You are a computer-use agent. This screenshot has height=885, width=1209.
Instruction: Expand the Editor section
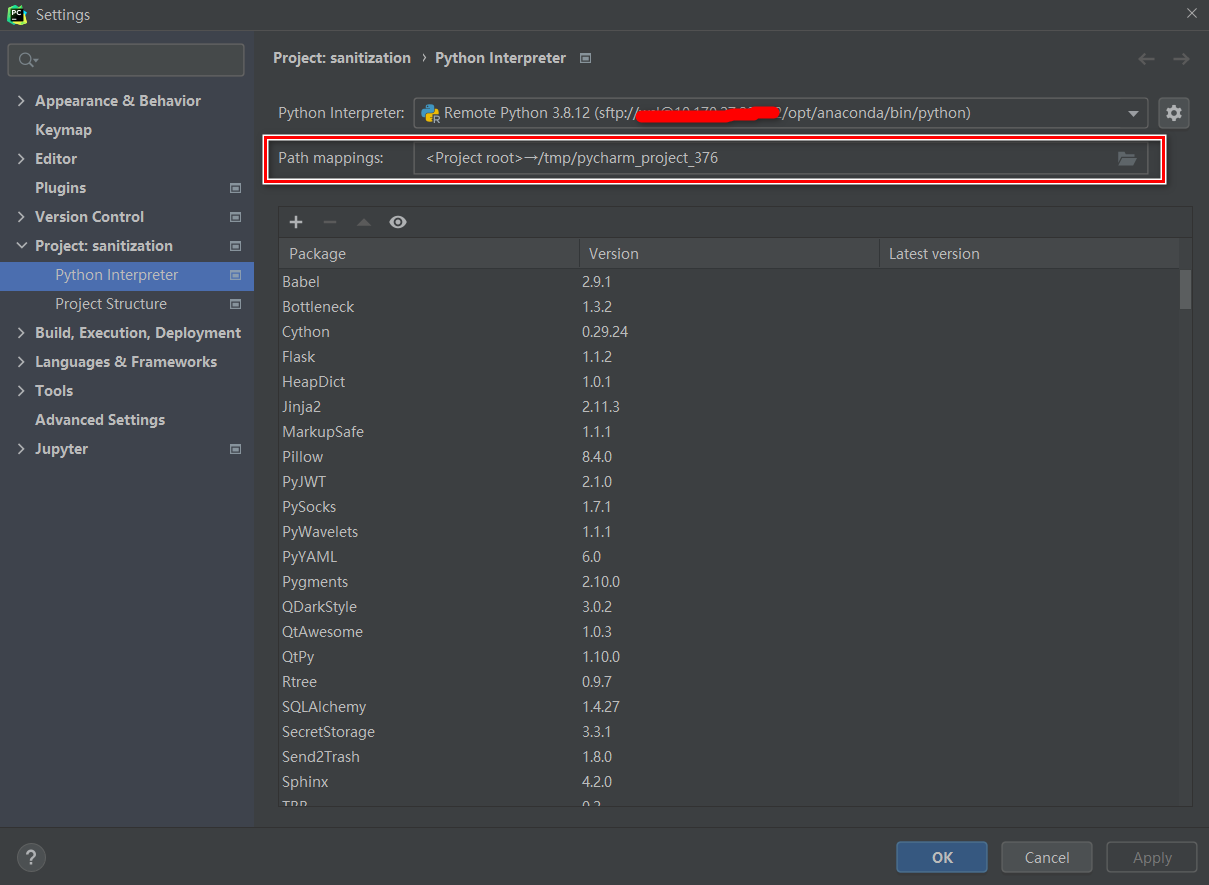tap(21, 159)
